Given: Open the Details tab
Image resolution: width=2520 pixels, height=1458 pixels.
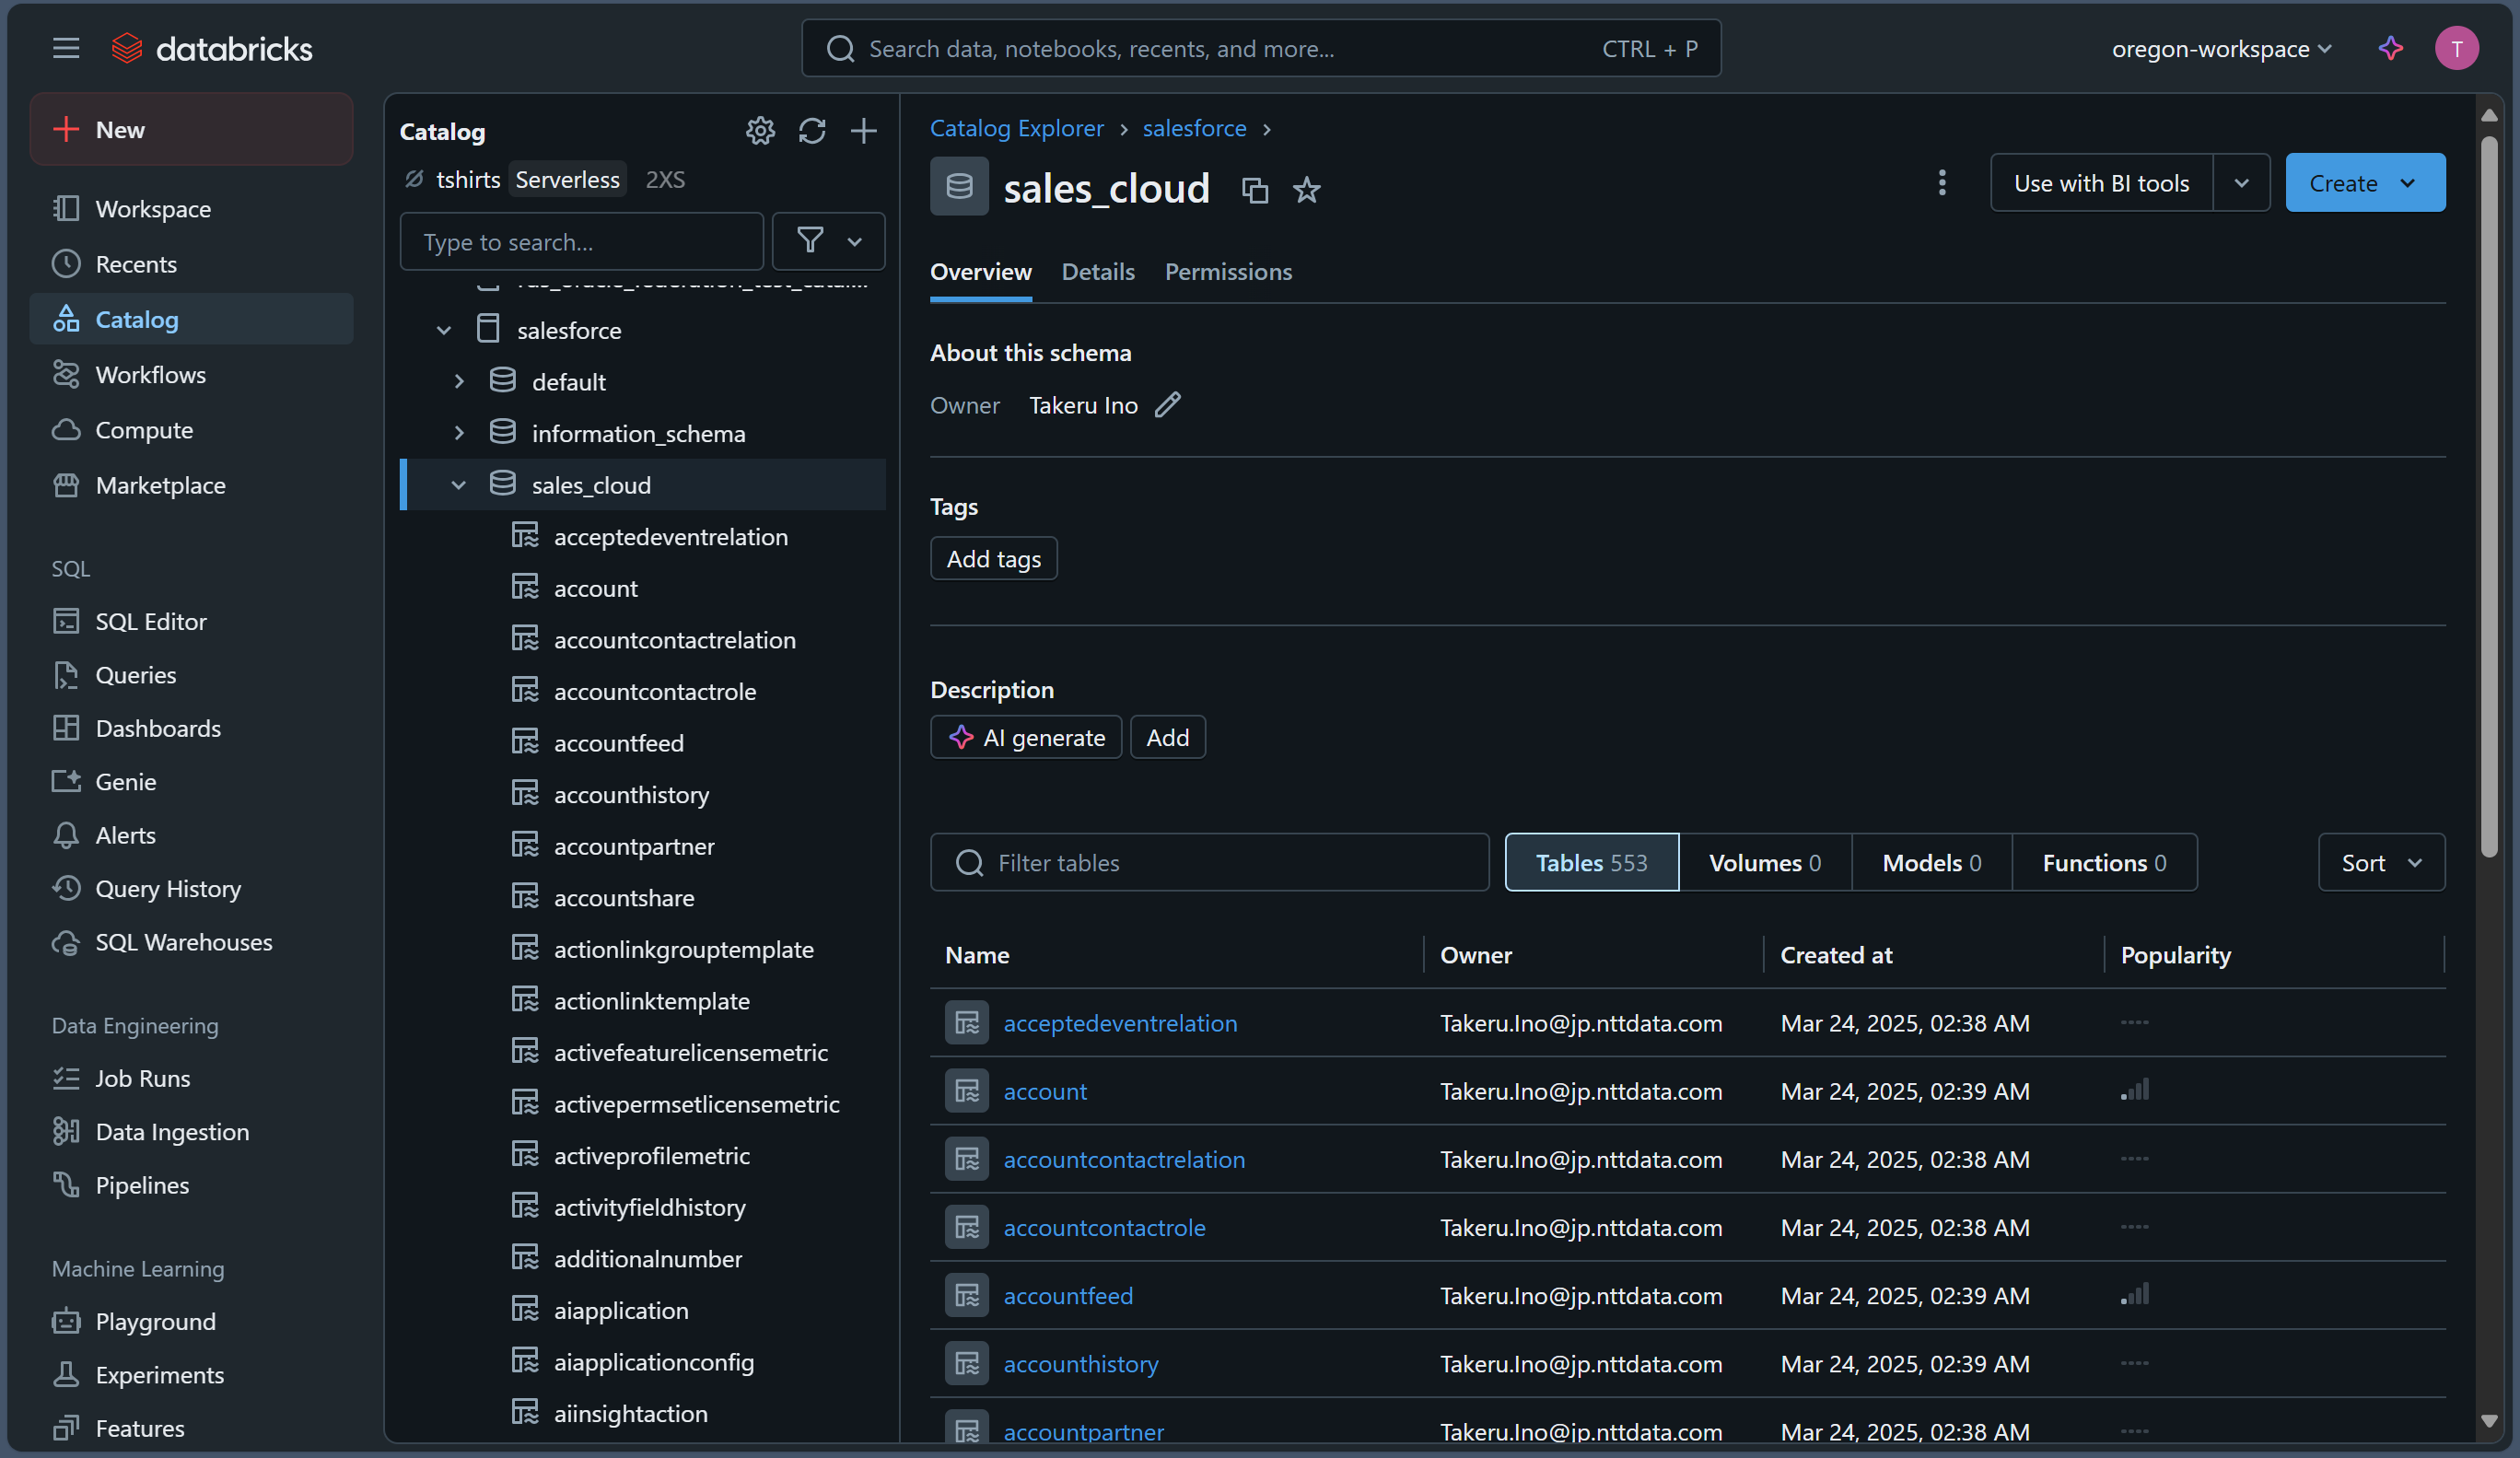Looking at the screenshot, I should tap(1097, 272).
